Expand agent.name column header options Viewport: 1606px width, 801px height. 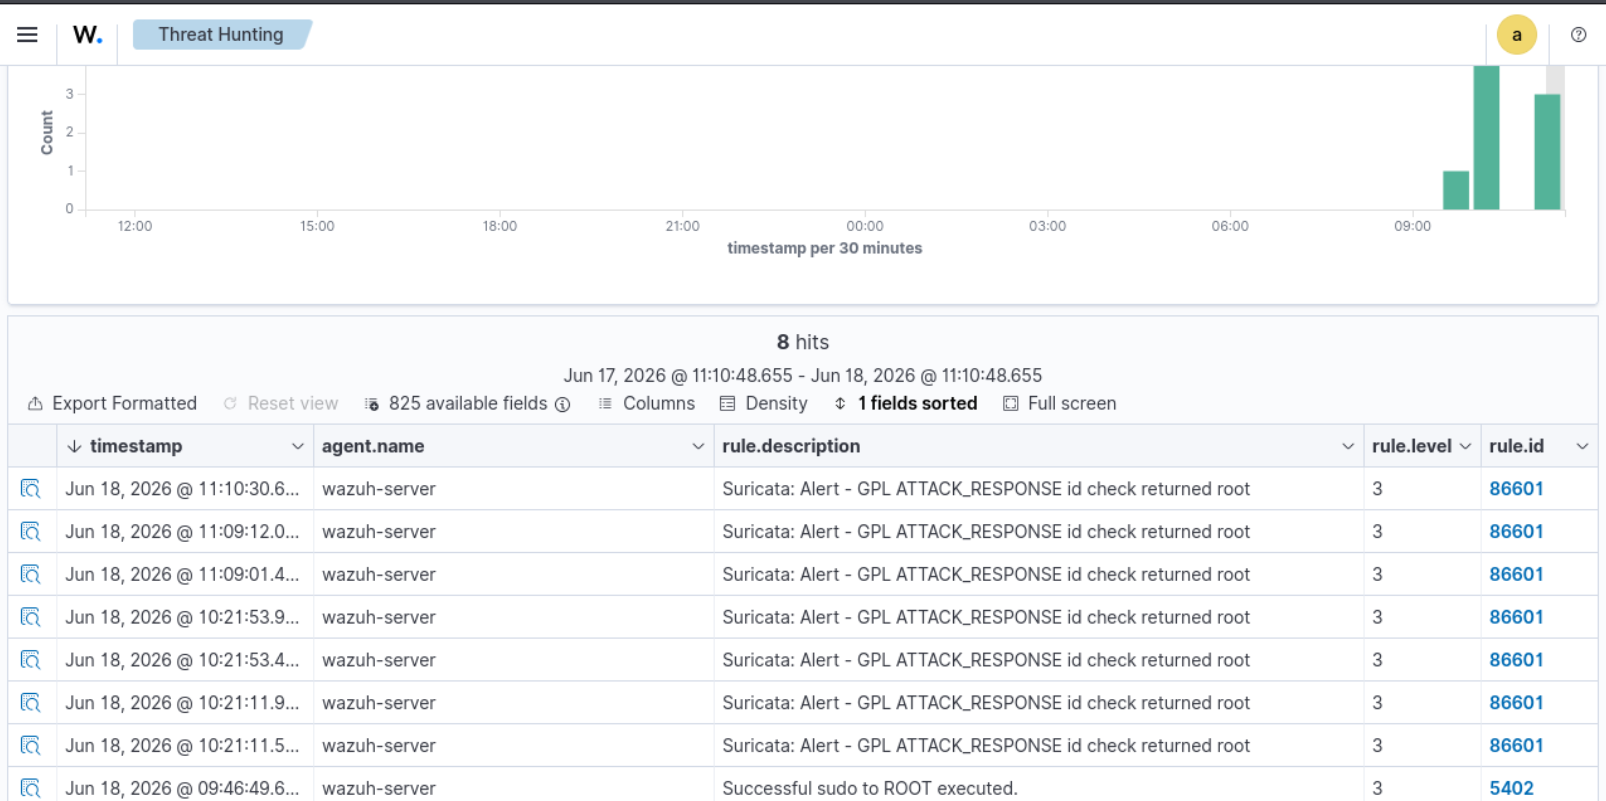tap(698, 446)
